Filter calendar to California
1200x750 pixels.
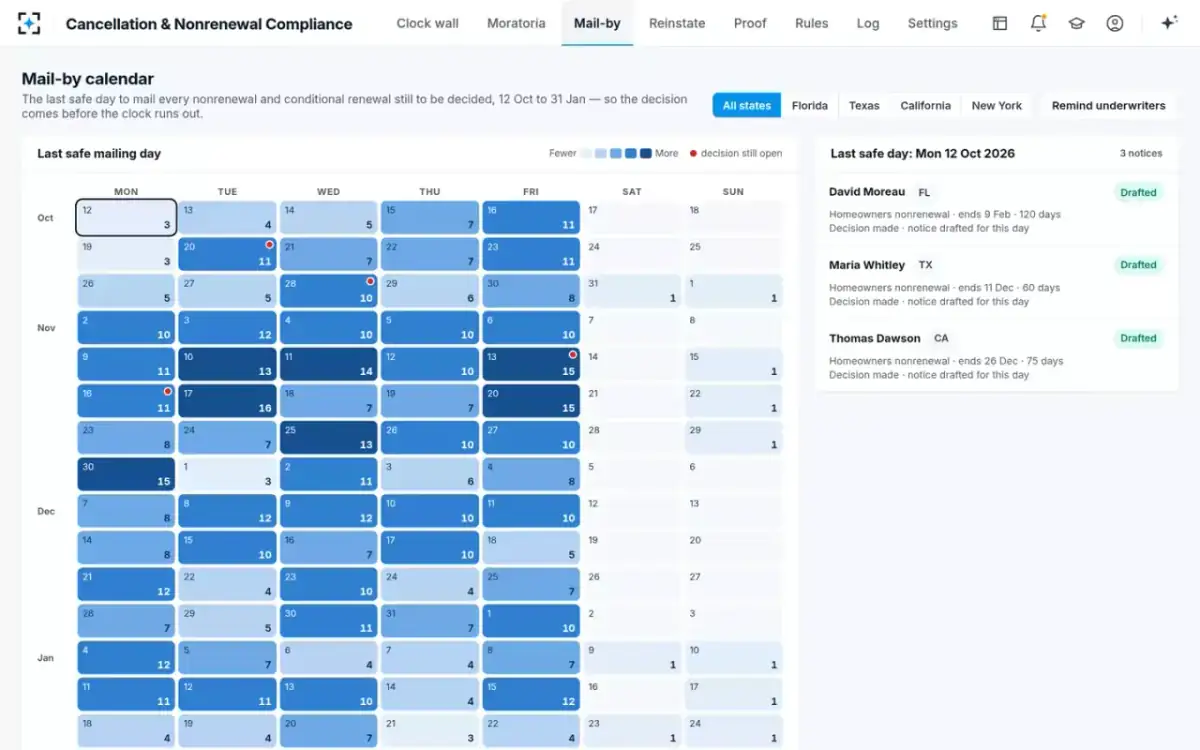click(x=925, y=105)
